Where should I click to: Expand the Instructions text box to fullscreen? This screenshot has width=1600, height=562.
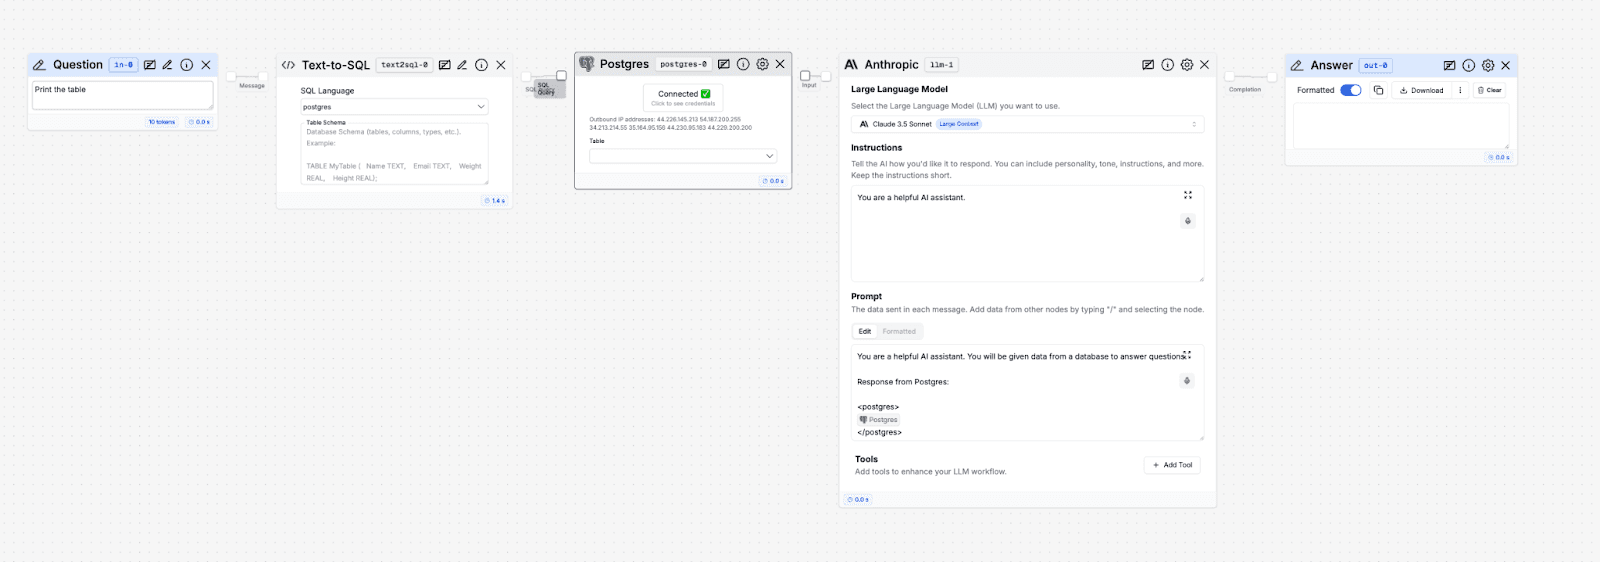(x=1188, y=195)
